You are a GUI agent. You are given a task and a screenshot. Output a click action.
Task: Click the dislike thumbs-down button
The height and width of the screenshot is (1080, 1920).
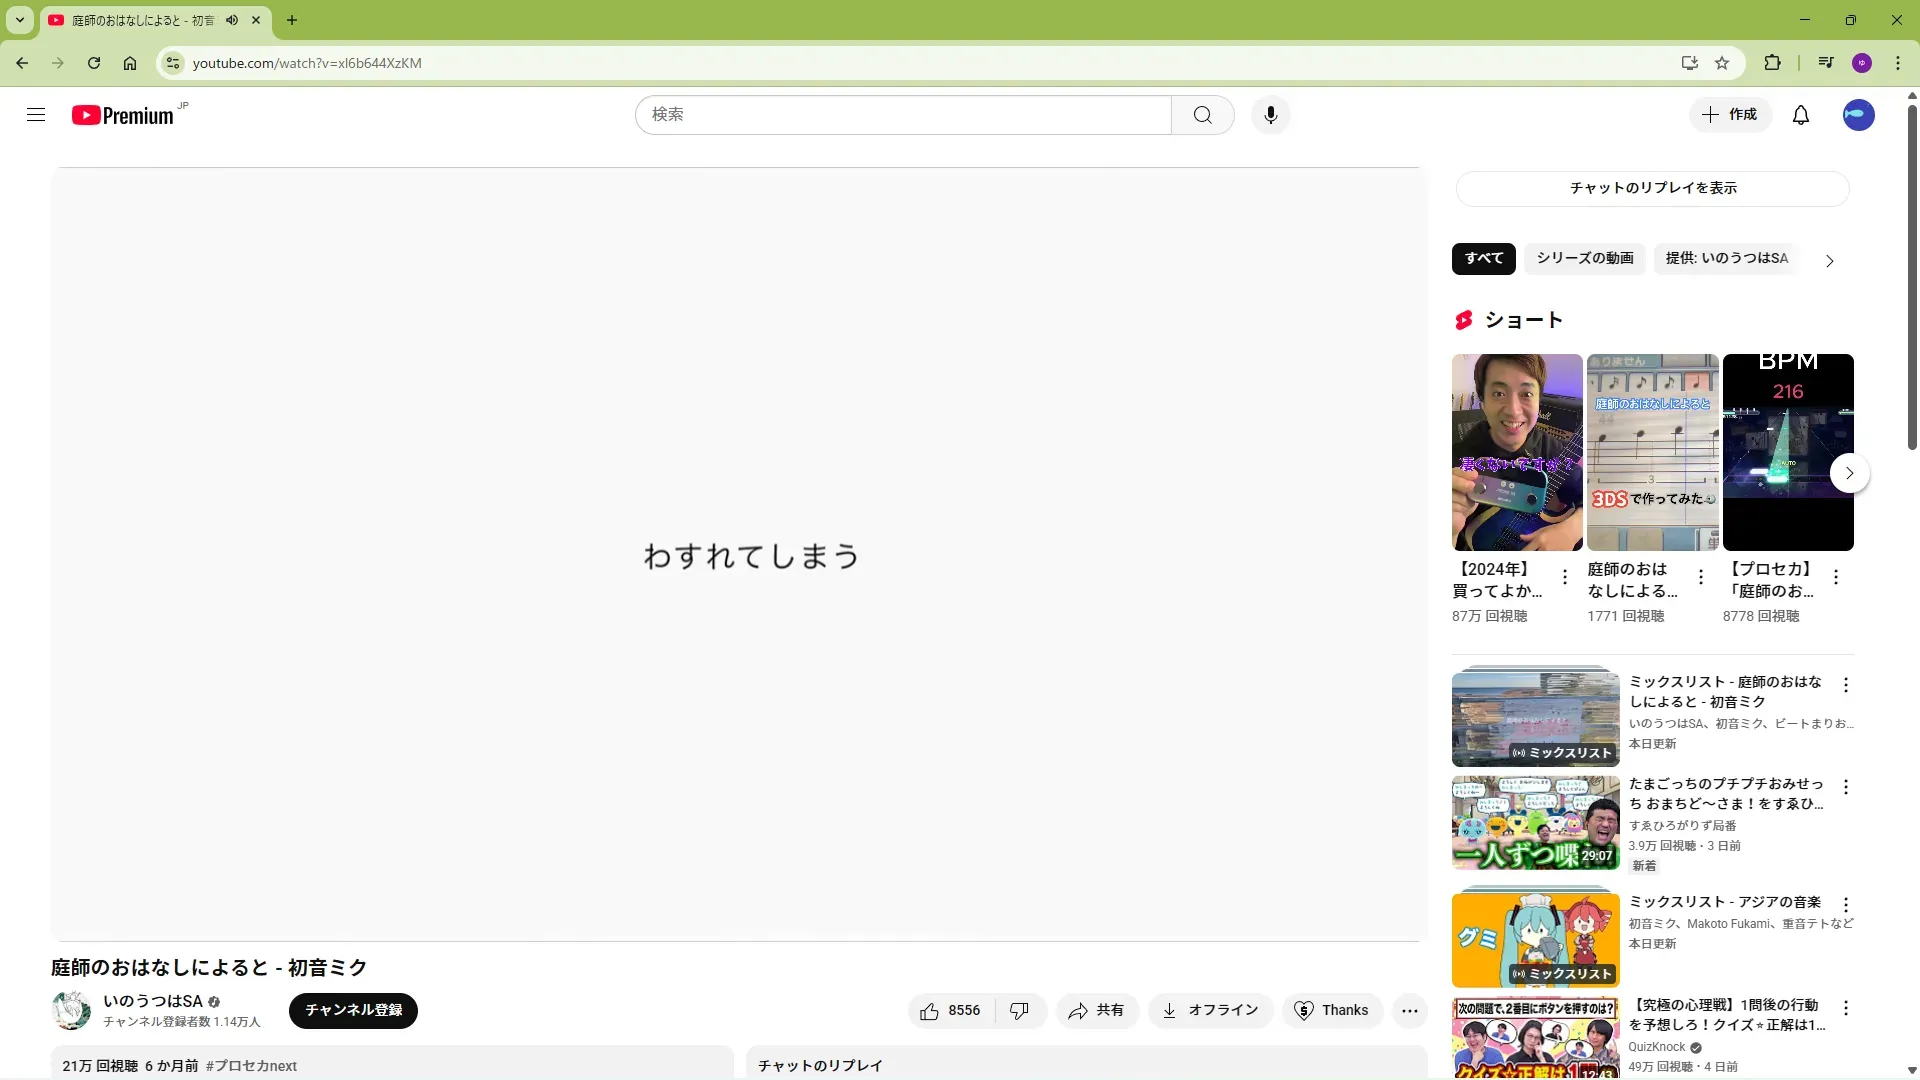pyautogui.click(x=1019, y=1011)
